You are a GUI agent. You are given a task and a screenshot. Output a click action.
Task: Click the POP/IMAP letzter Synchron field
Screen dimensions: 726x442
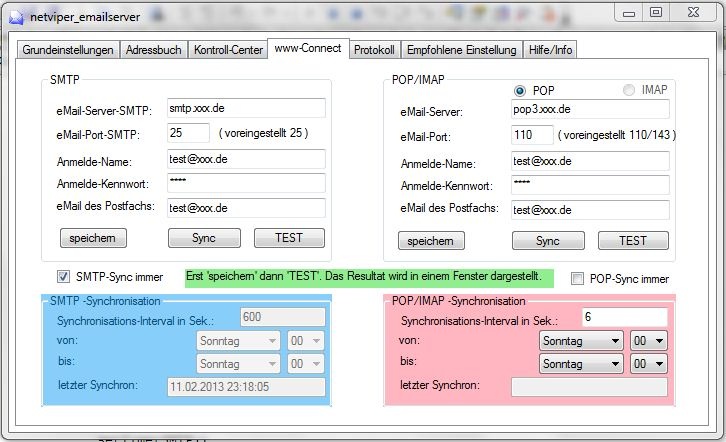[x=589, y=387]
